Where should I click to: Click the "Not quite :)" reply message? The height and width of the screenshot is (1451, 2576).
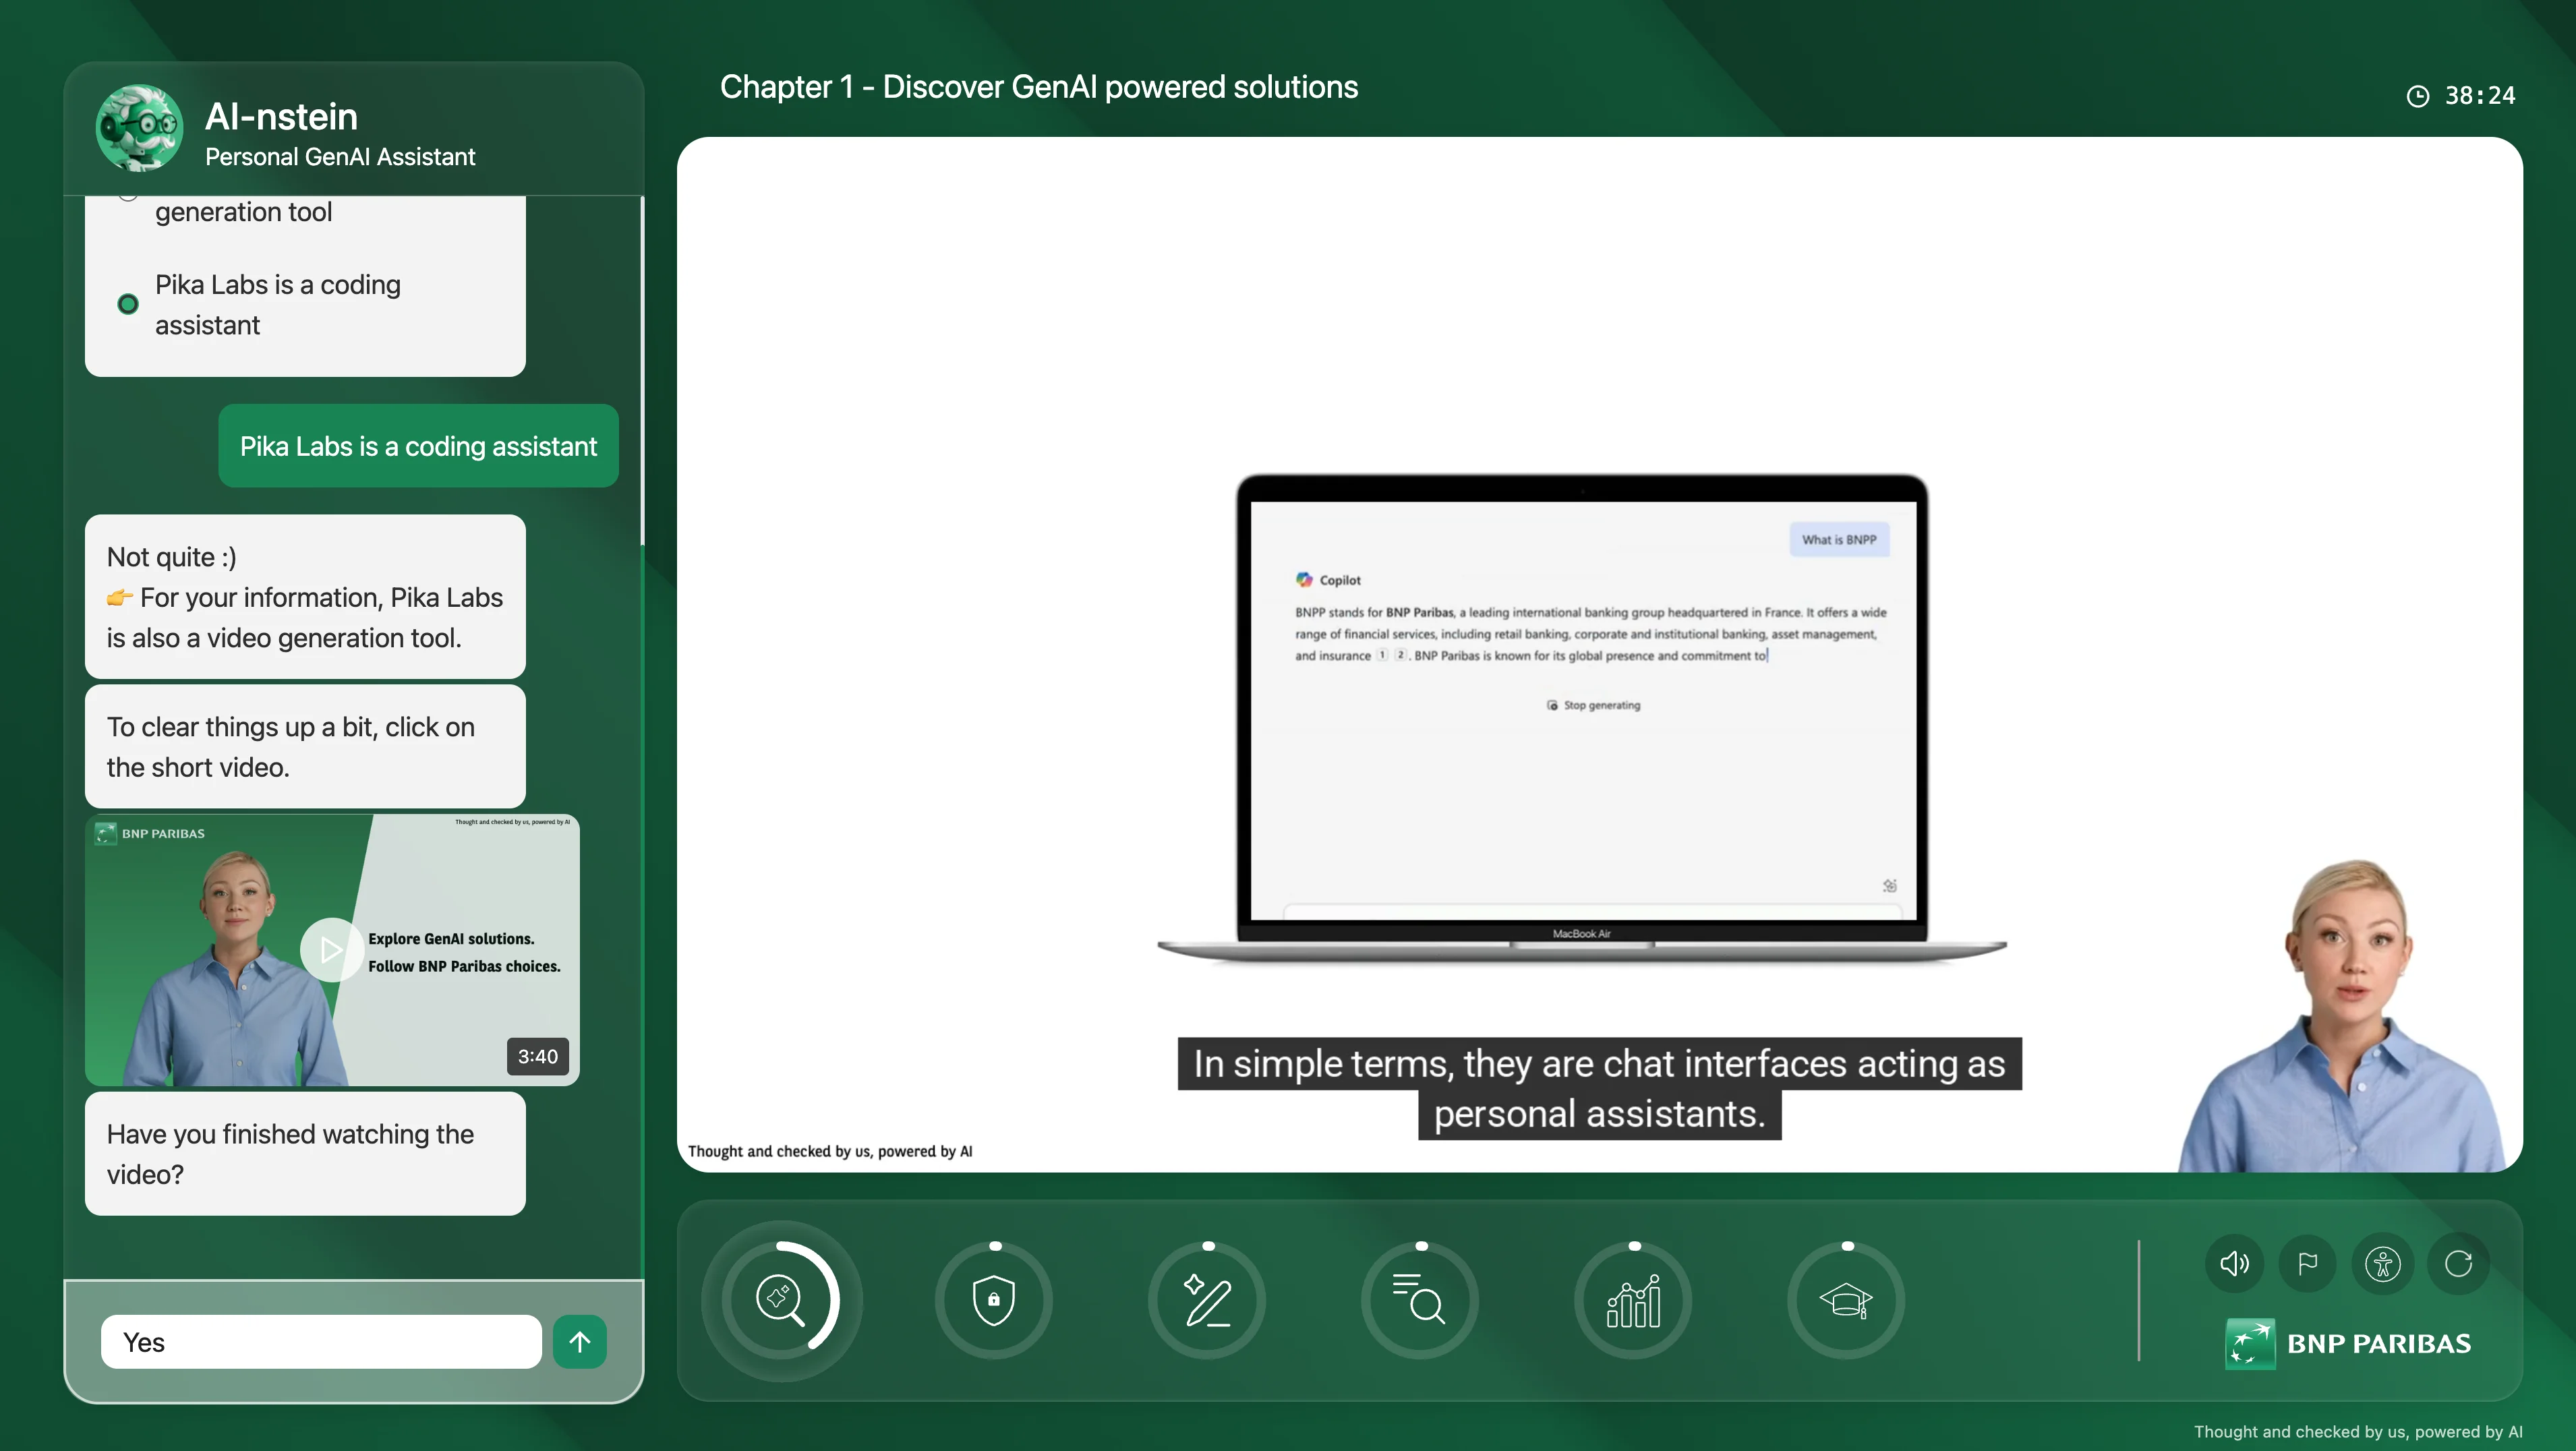305,597
